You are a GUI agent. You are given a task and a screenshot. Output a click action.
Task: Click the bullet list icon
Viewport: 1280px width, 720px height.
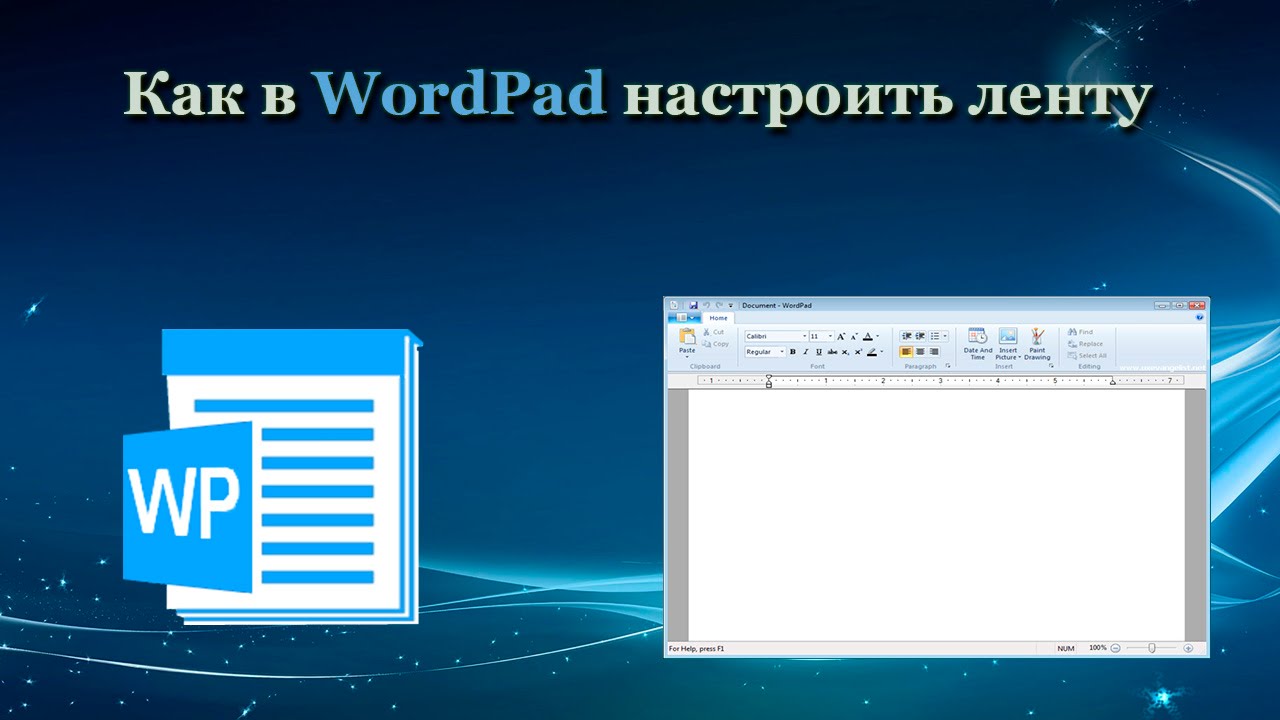935,336
